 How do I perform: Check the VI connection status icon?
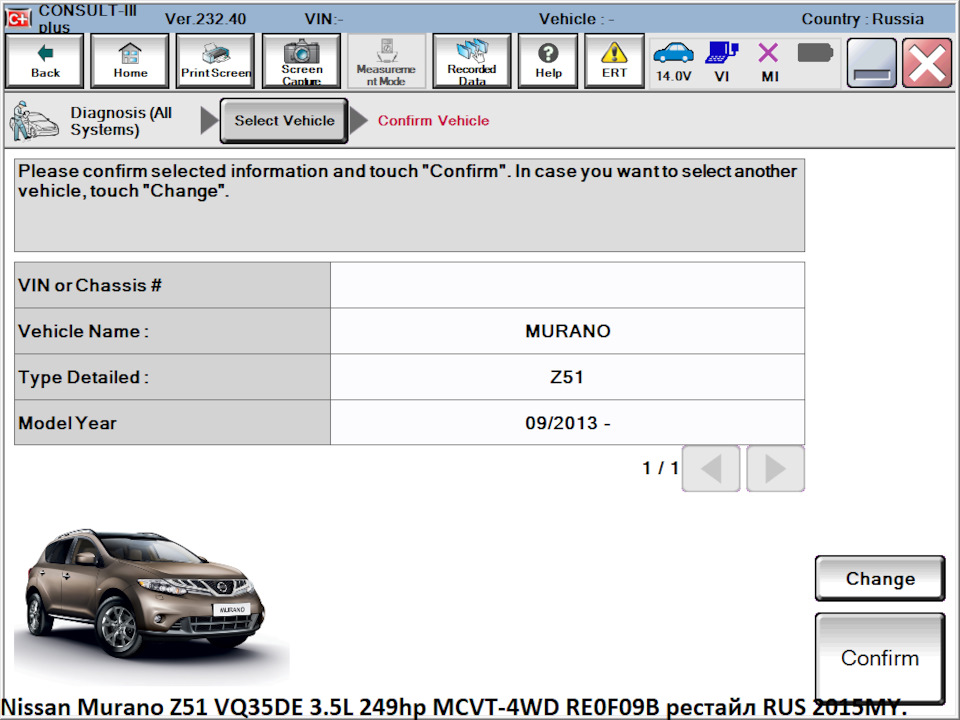(x=722, y=55)
